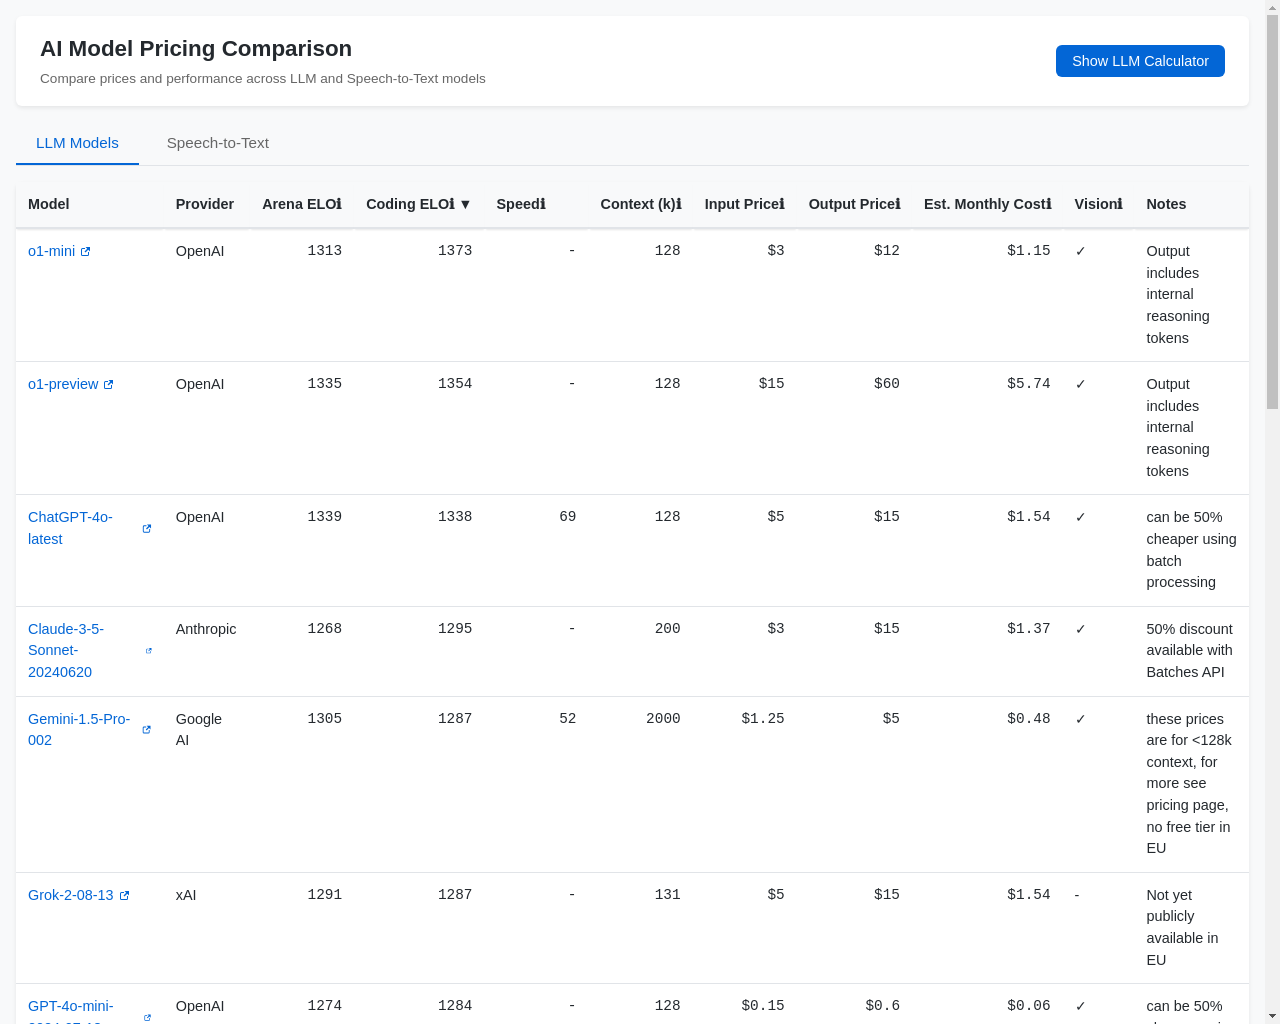Viewport: 1280px width, 1024px height.
Task: Click the external link icon beside o1-preview
Action: click(x=108, y=385)
